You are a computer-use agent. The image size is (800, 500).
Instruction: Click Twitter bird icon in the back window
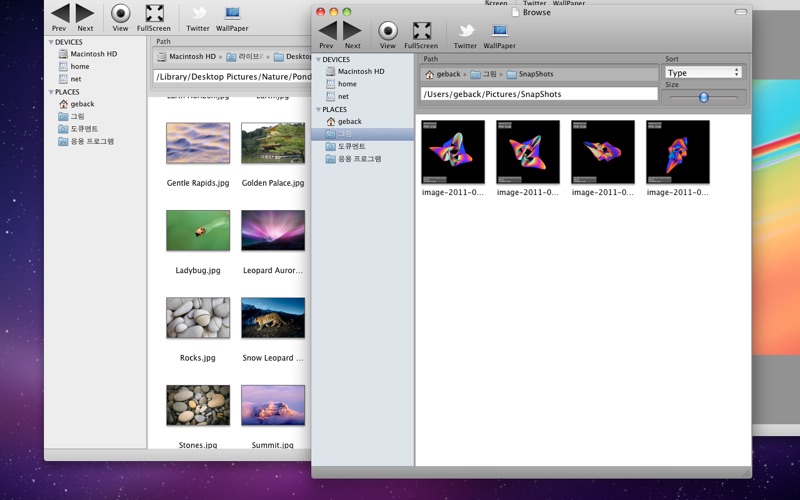click(198, 14)
